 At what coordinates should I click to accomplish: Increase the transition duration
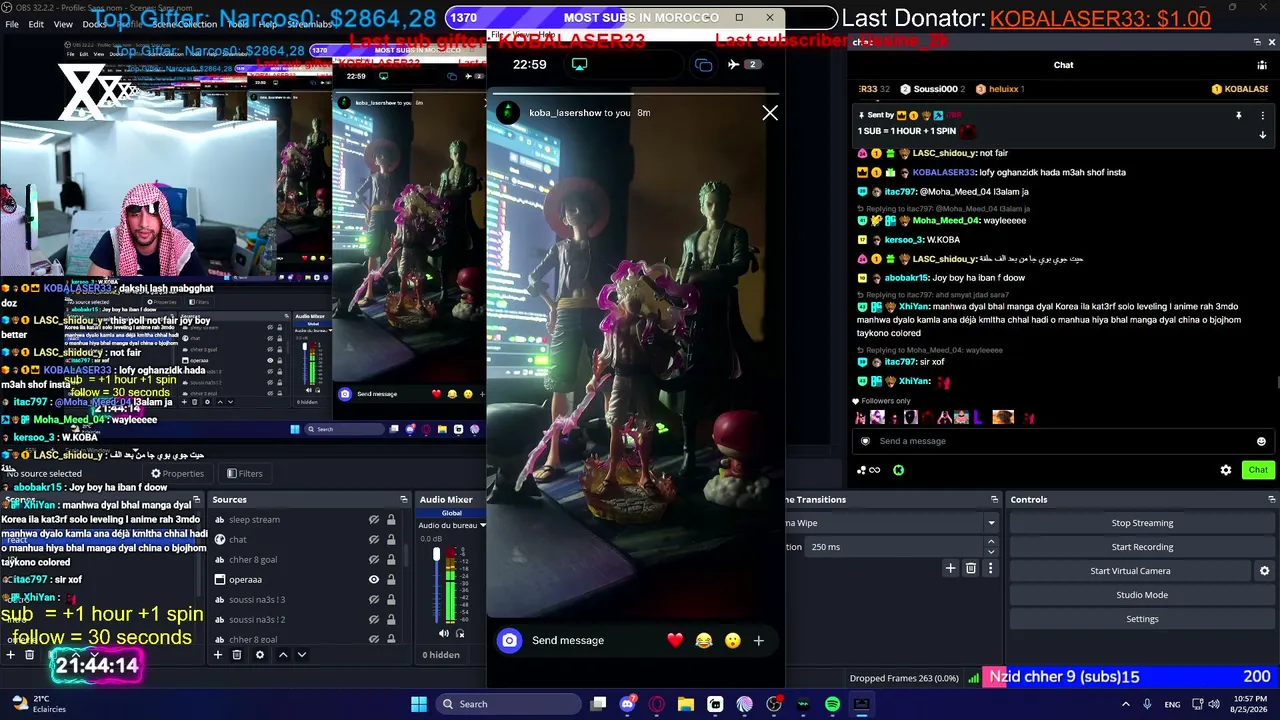pyautogui.click(x=991, y=542)
